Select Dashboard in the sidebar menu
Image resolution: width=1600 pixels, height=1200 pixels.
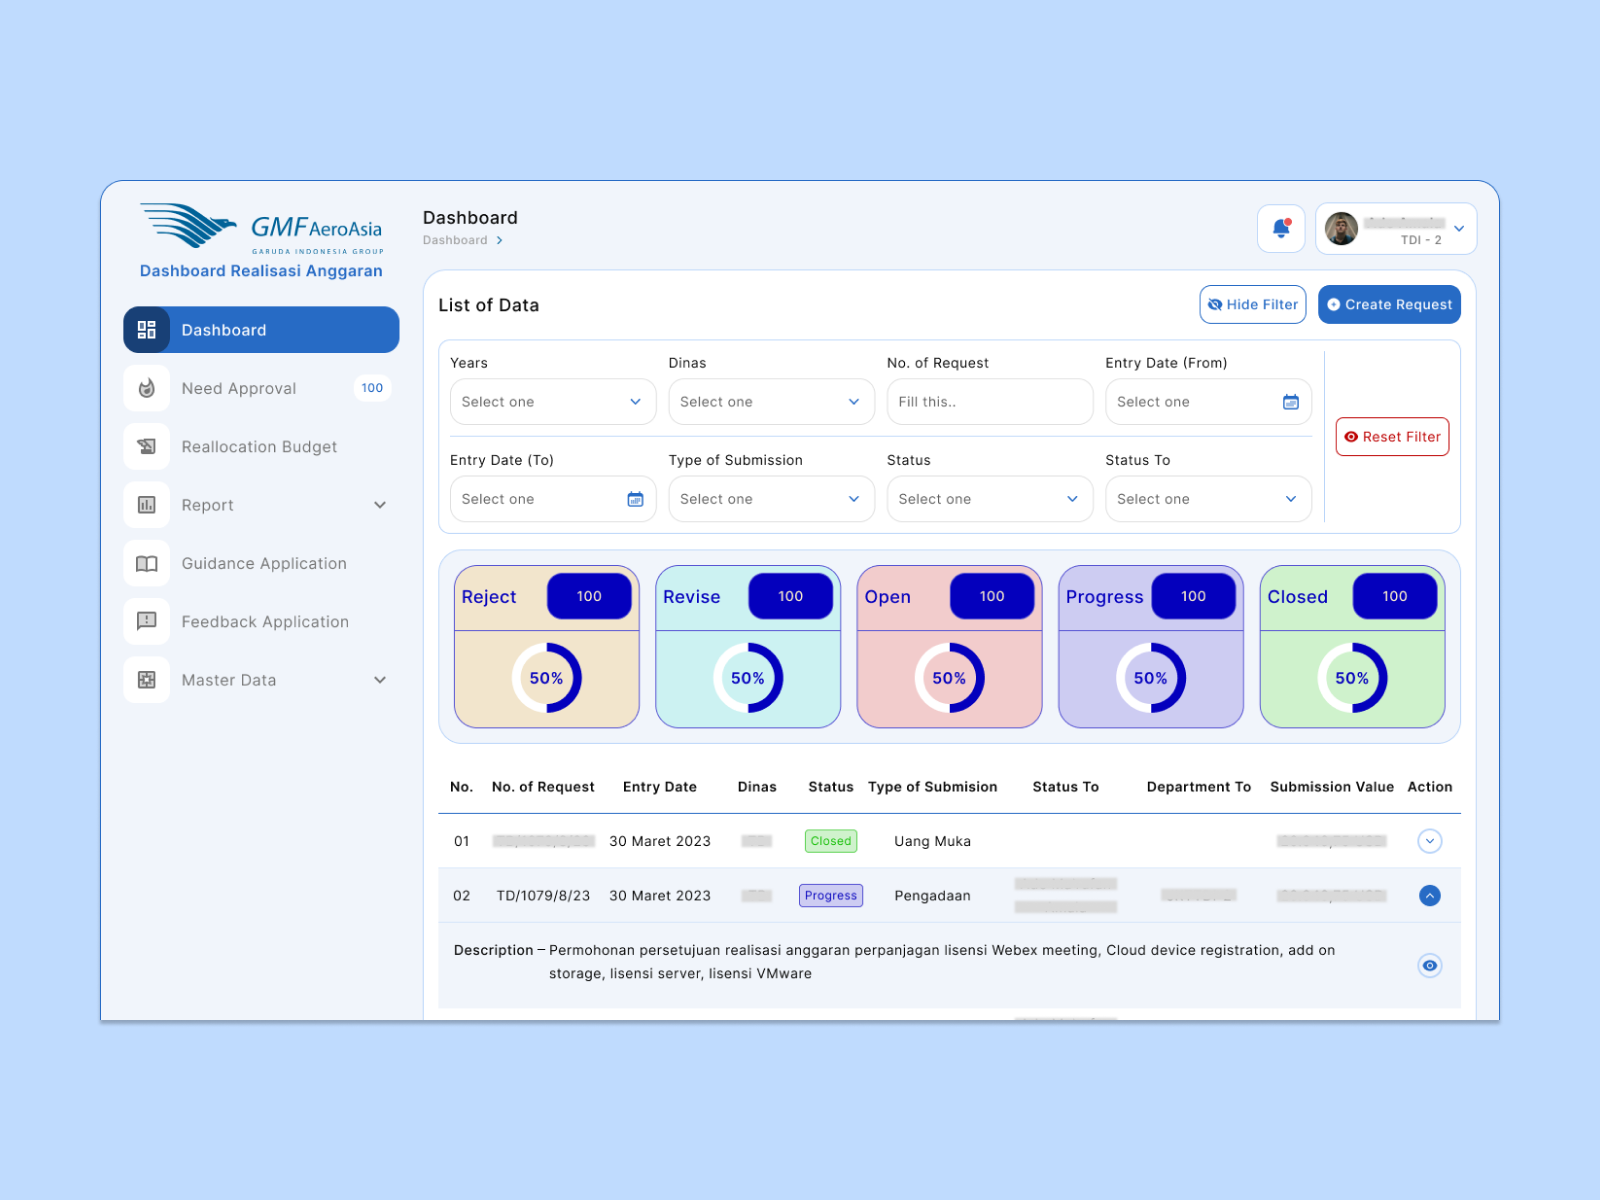point(261,330)
